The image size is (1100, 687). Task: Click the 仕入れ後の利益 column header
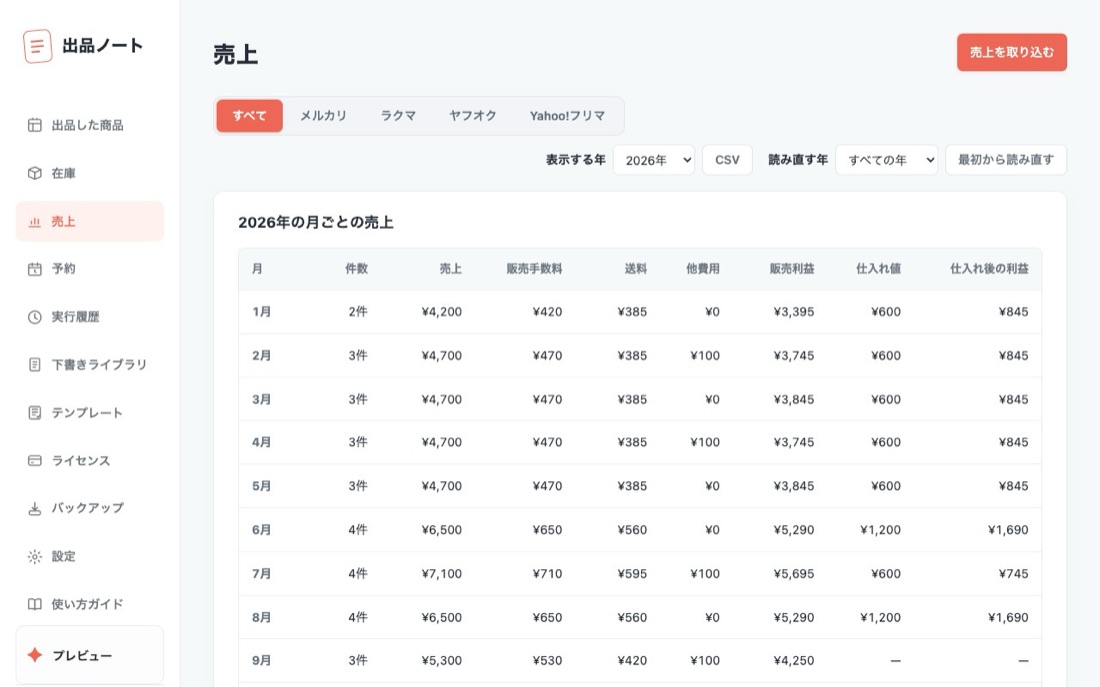(x=989, y=269)
